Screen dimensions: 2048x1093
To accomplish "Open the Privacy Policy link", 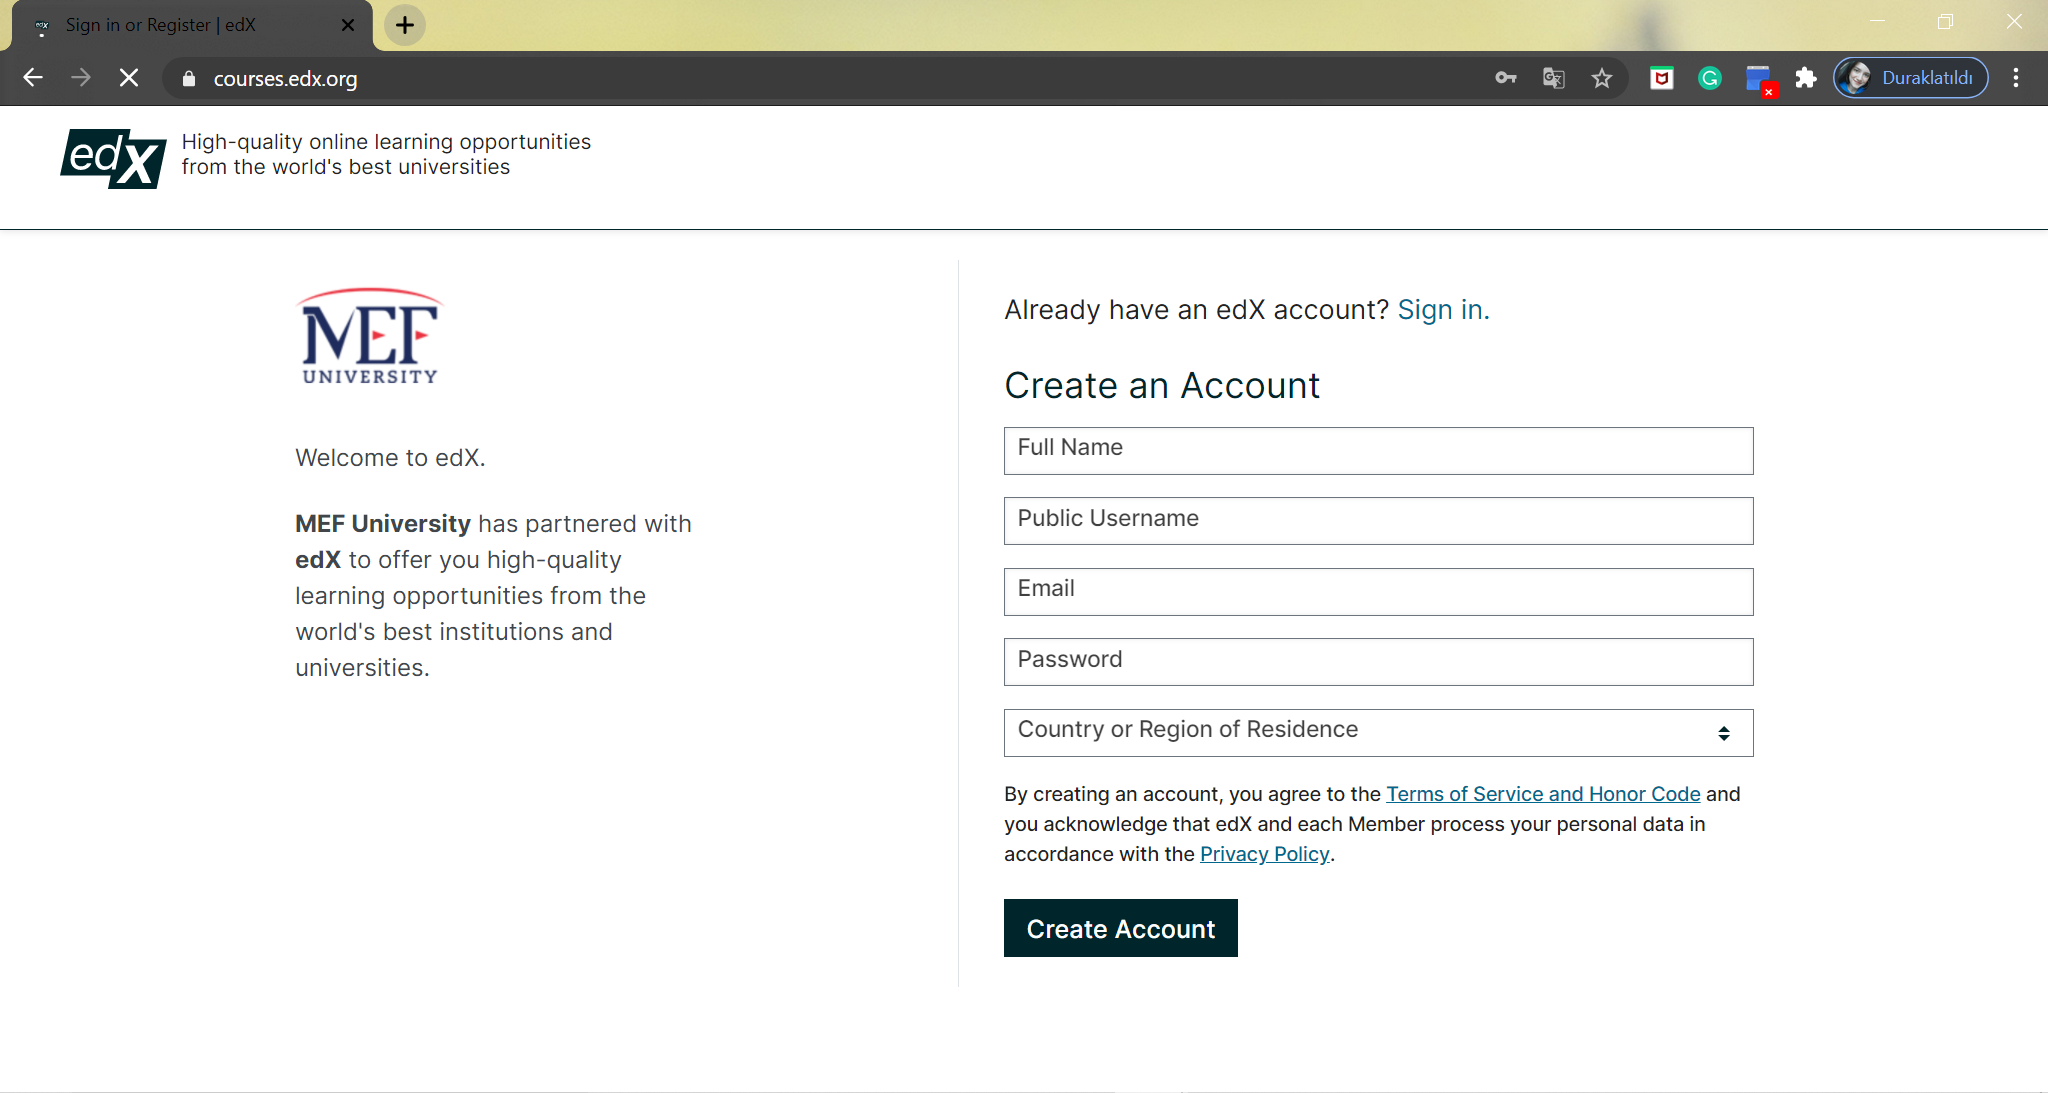I will click(x=1264, y=854).
